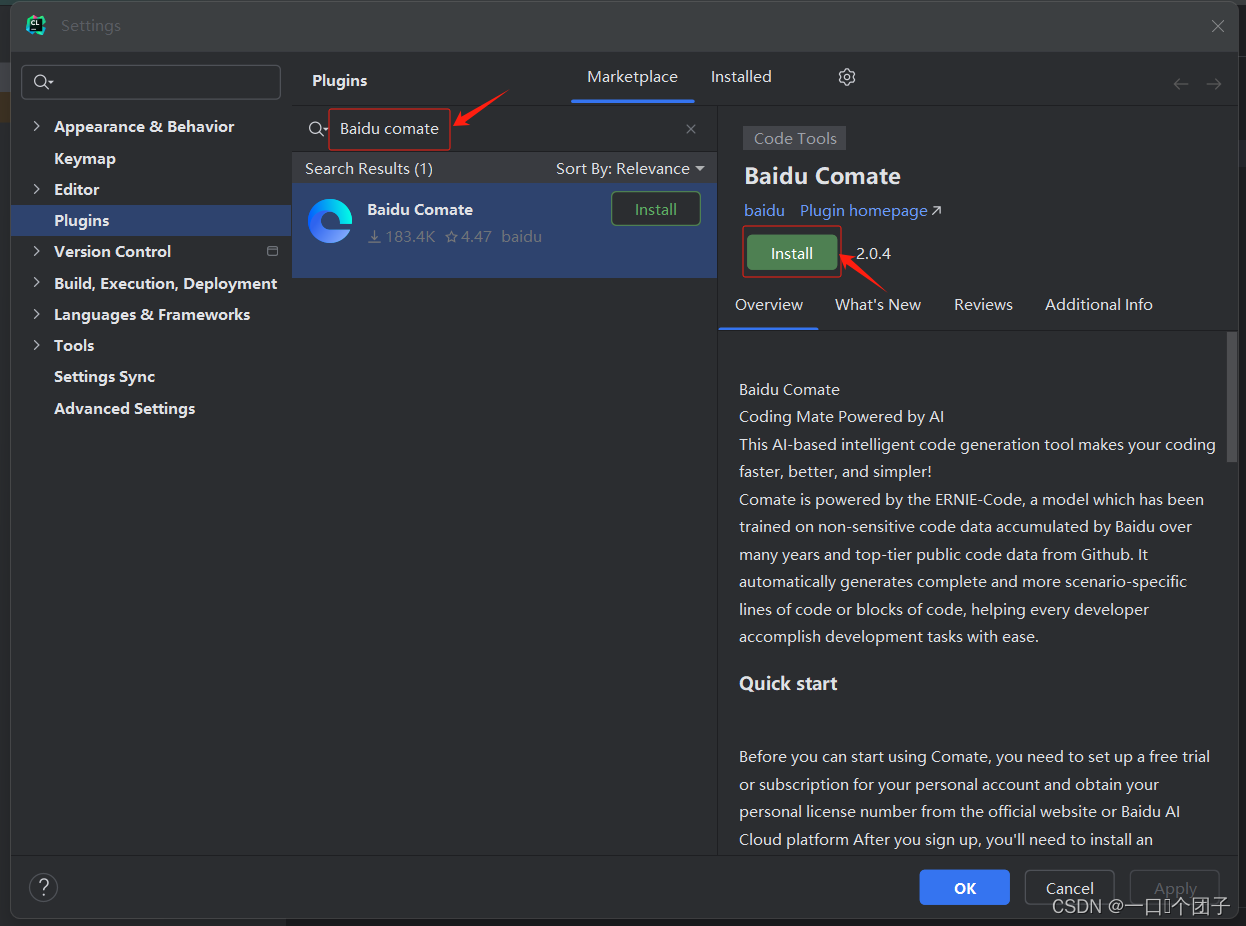Viewport: 1246px width, 926px height.
Task: Expand the Tools section
Action: [x=37, y=345]
